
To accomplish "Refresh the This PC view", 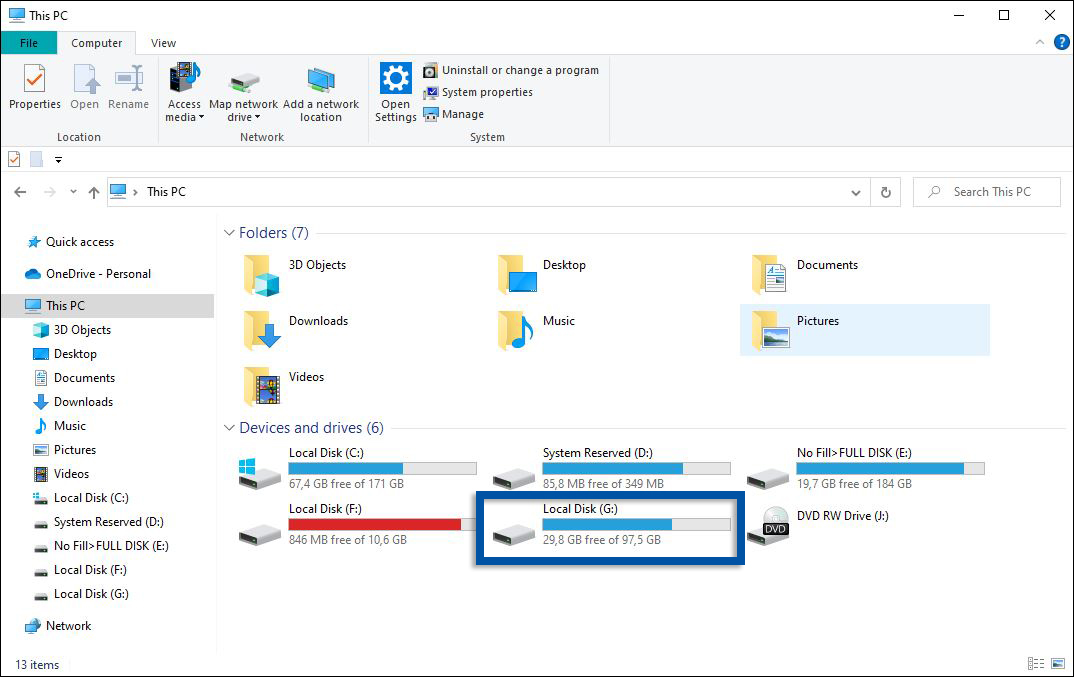I will coord(886,191).
